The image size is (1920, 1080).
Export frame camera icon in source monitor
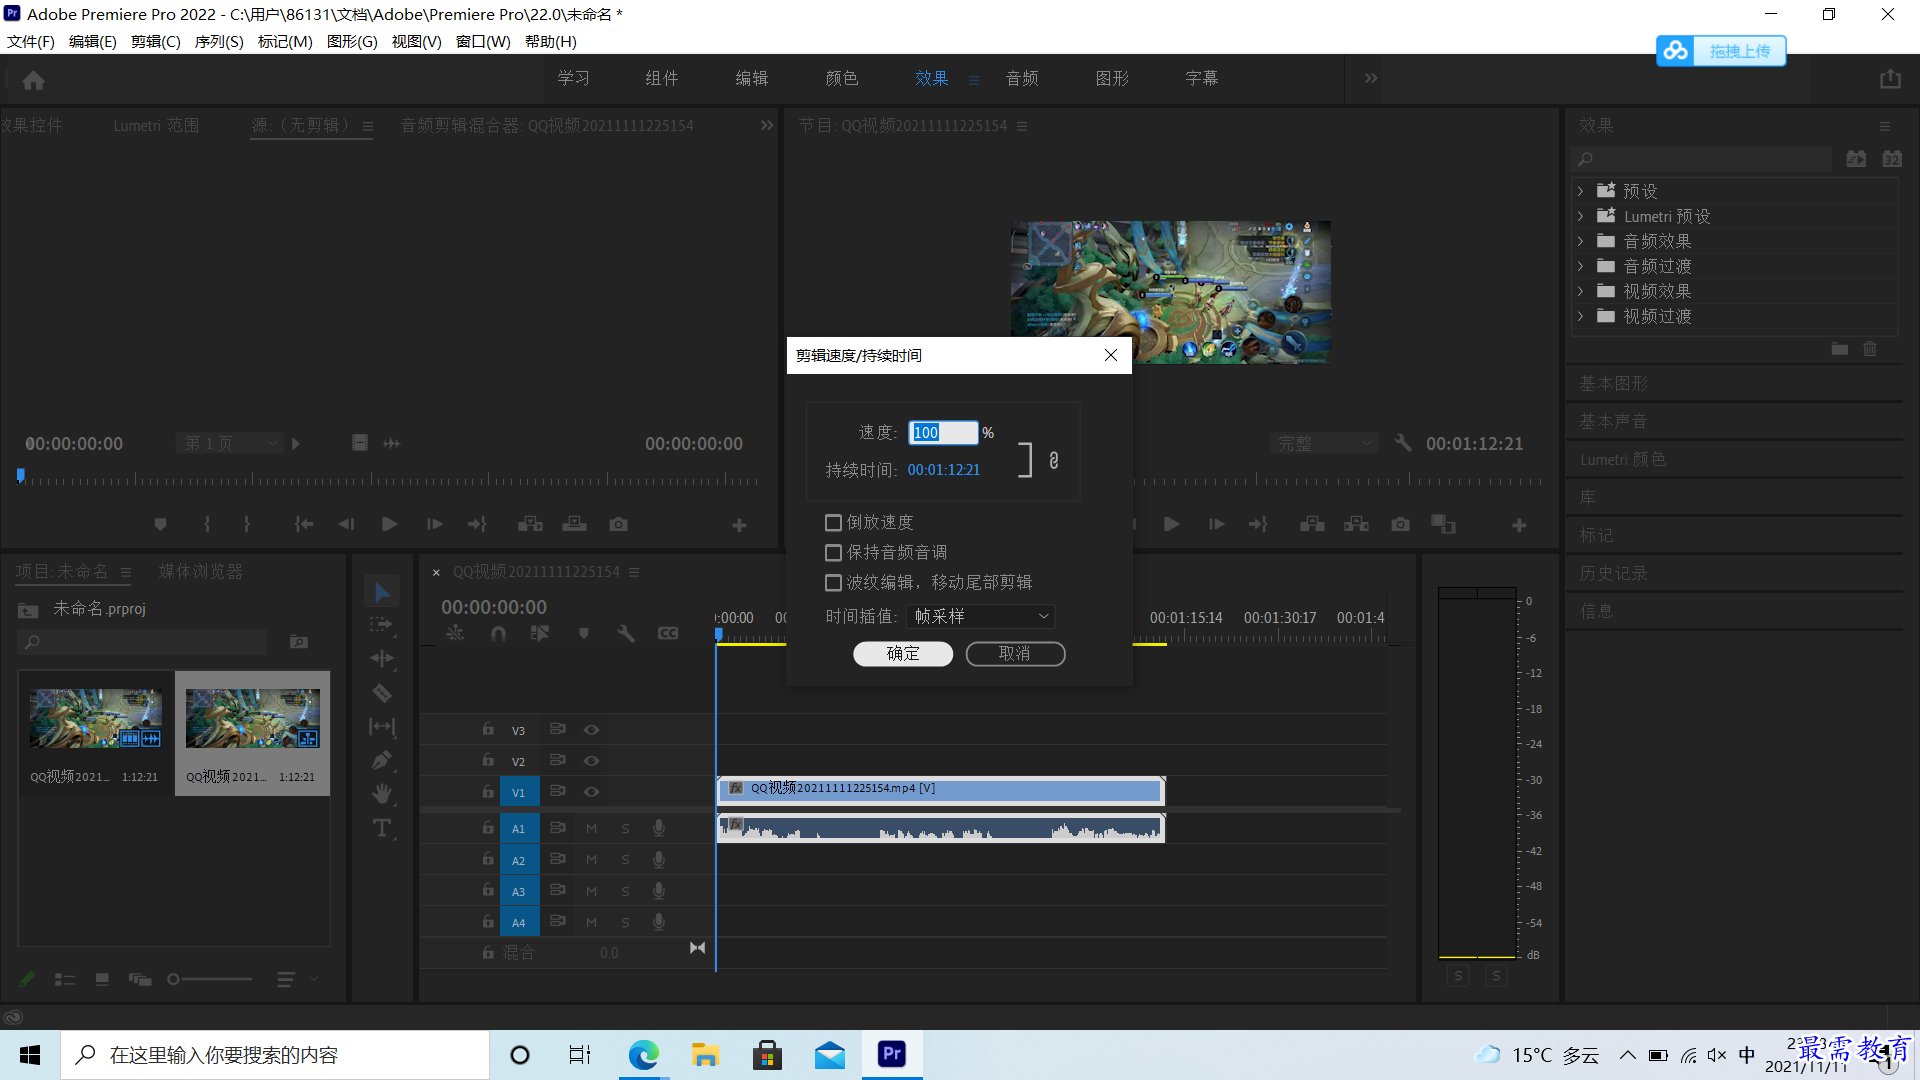coord(619,524)
